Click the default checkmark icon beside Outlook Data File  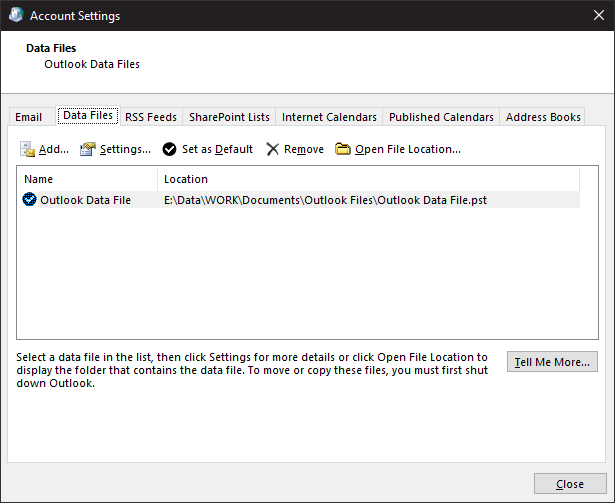coord(29,200)
